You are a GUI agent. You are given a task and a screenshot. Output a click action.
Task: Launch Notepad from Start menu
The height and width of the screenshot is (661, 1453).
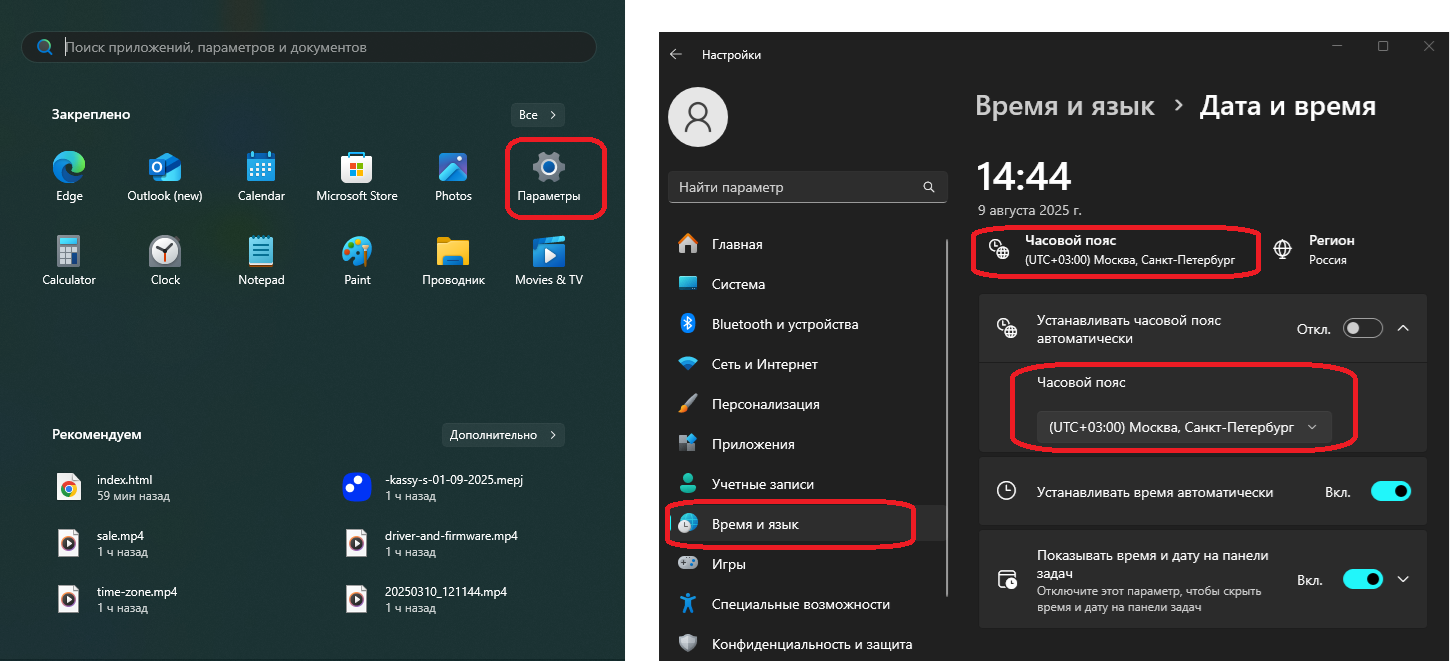[x=261, y=261]
